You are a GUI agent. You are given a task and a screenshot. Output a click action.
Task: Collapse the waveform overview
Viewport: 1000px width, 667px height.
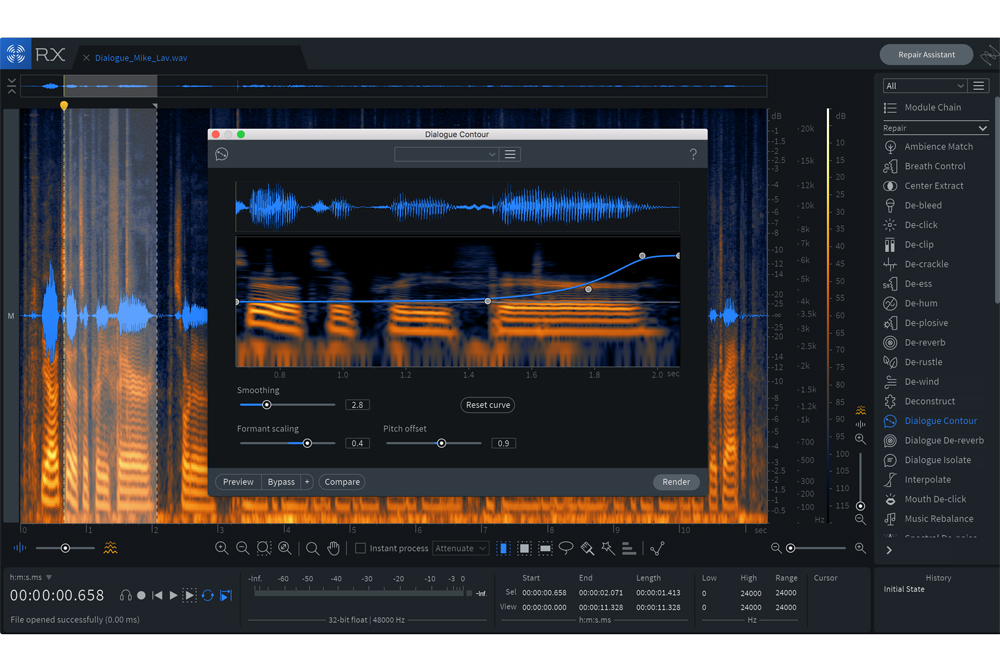point(11,86)
